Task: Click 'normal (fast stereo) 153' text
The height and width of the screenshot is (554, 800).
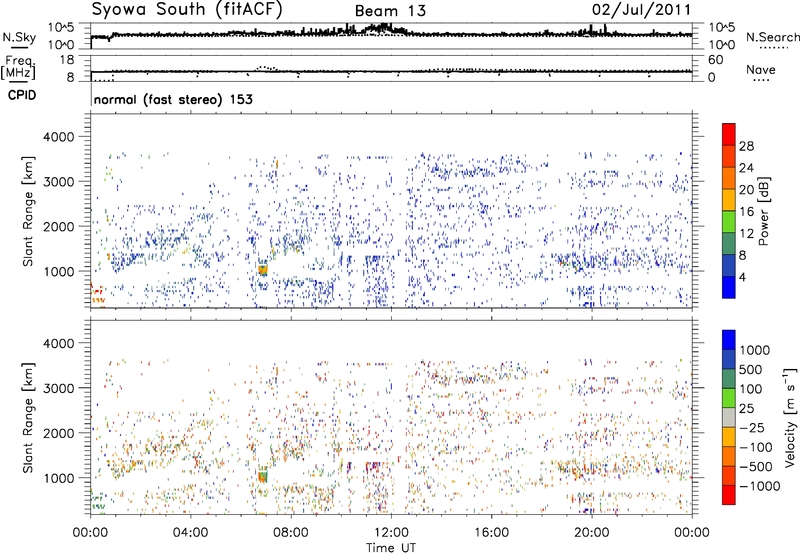Action: pos(173,99)
